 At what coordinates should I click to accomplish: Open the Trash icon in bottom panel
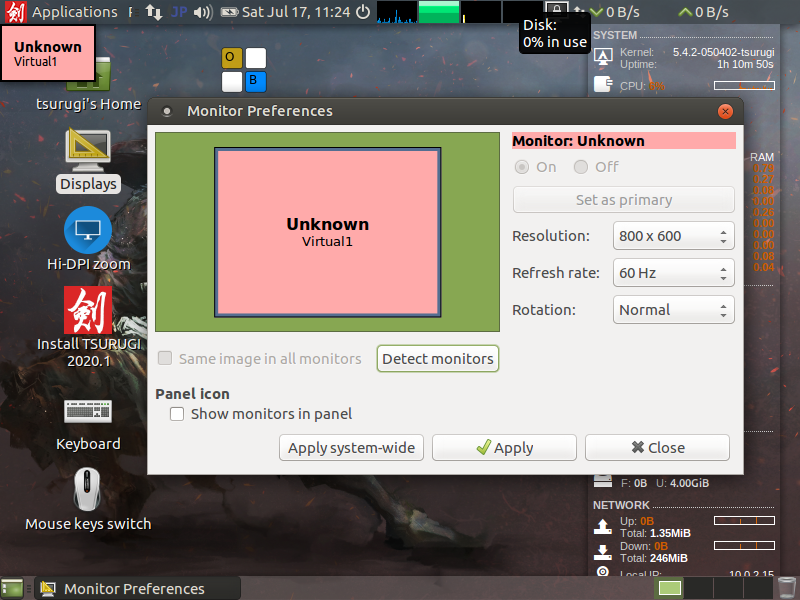point(787,588)
